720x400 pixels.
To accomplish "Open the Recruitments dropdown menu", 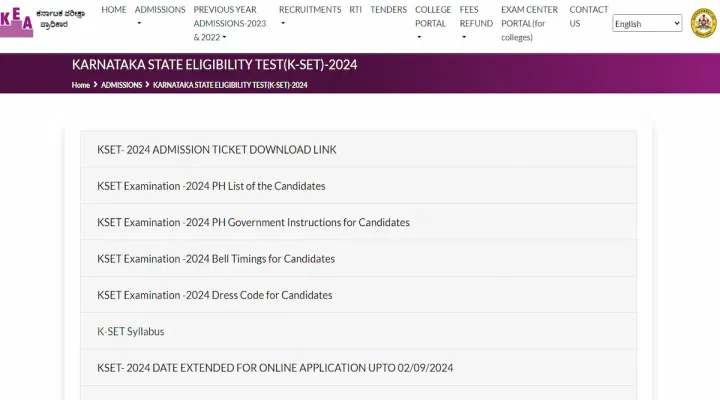I will click(x=310, y=15).
